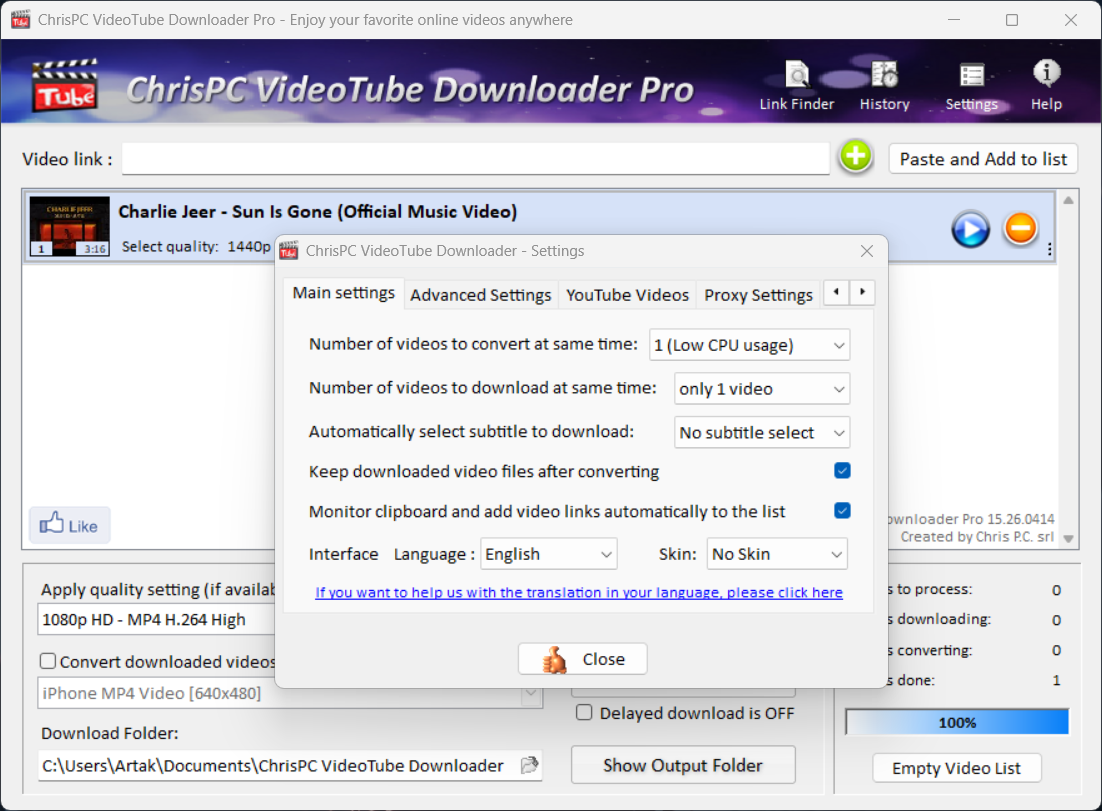Open the Charlie Jeer video thumbnail
This screenshot has height=811, width=1102.
[70, 226]
